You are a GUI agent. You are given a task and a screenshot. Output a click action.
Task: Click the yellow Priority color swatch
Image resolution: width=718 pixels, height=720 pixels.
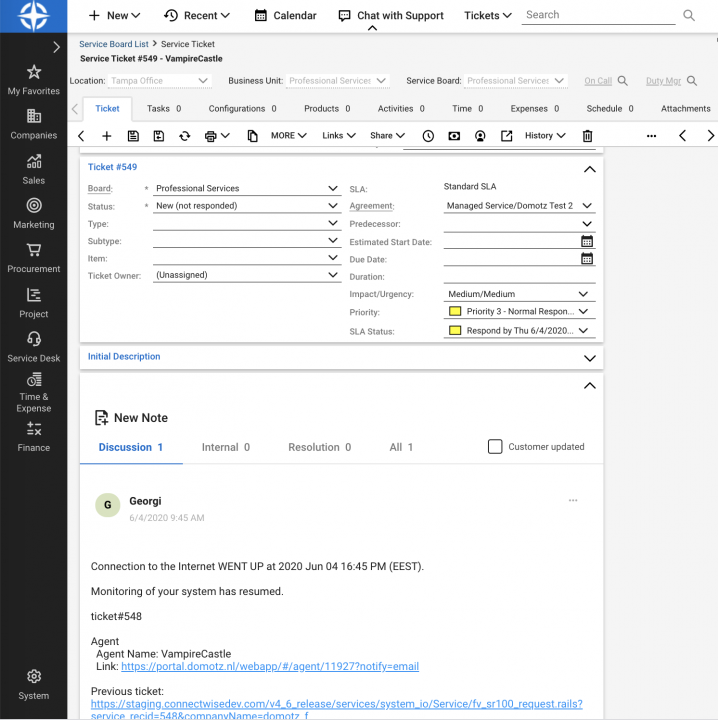(455, 312)
